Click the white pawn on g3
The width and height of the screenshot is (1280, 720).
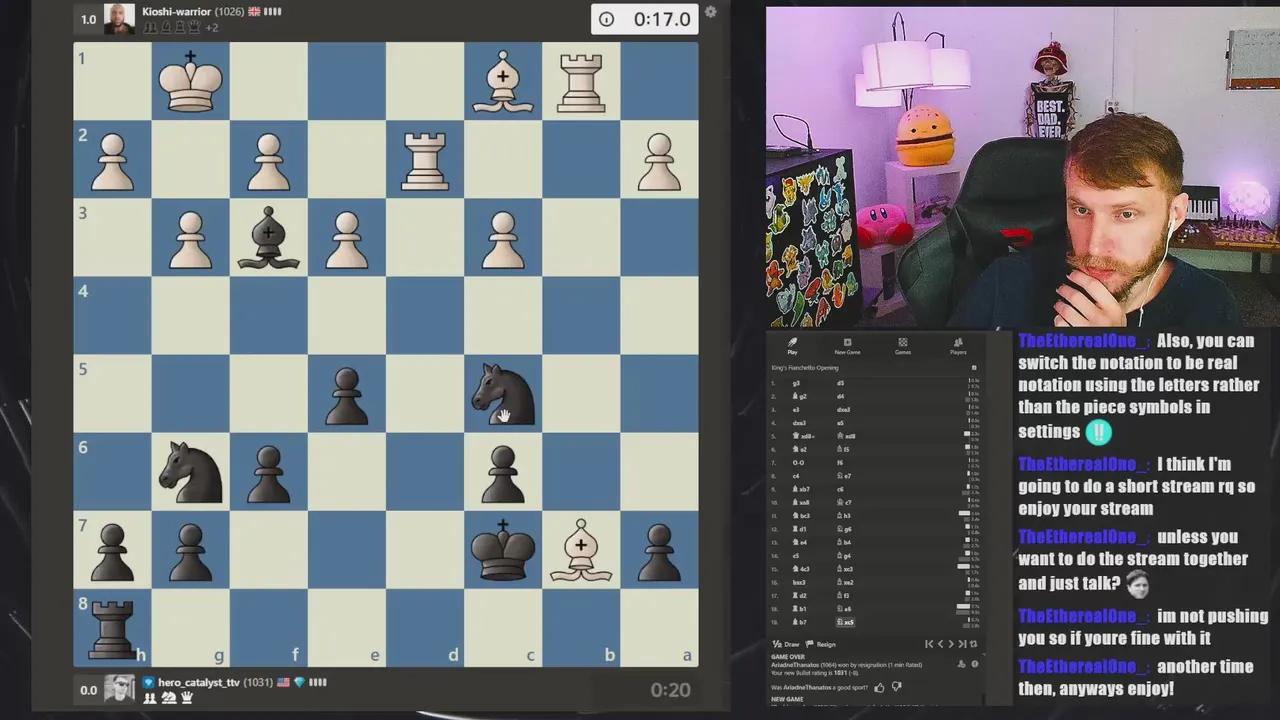190,237
